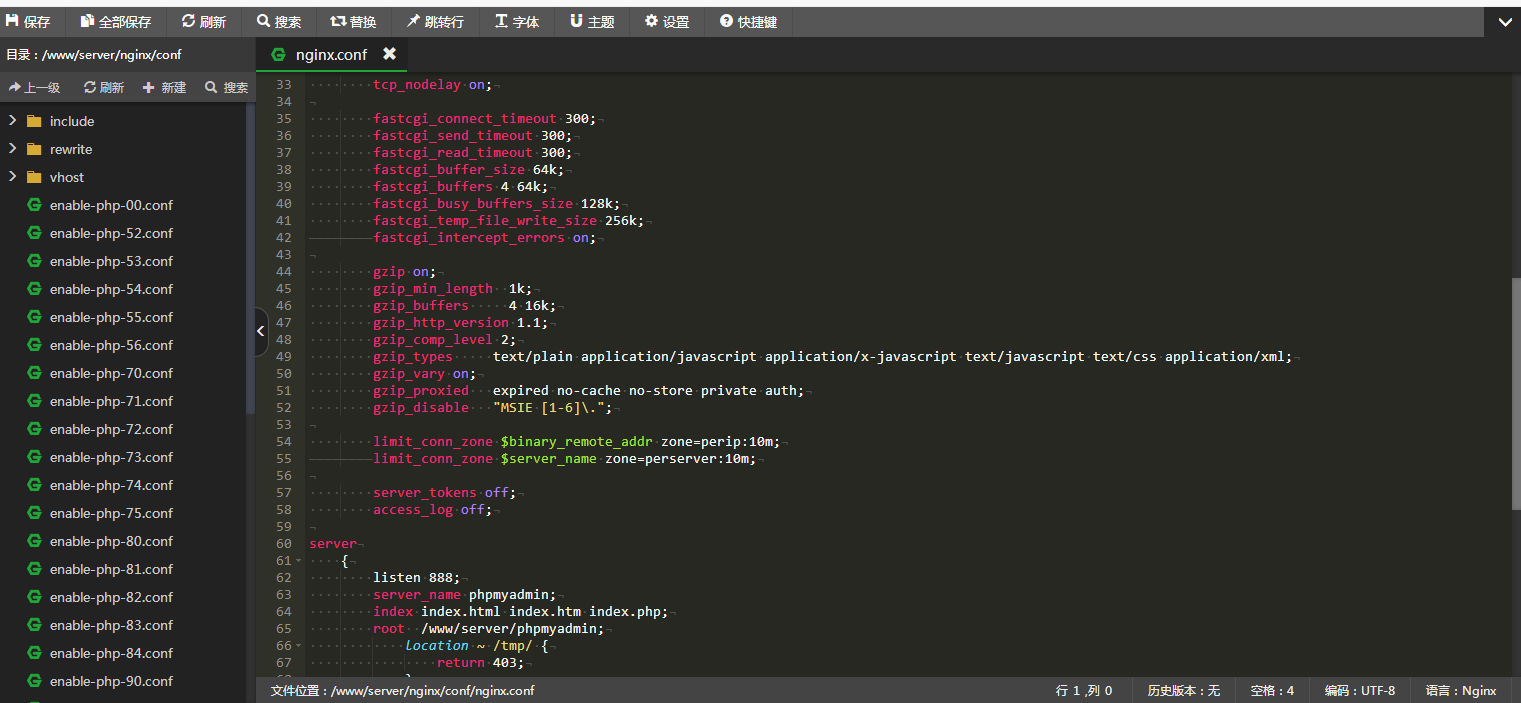The width and height of the screenshot is (1521, 703).
Task: Open enable-php-70.conf file
Action: pyautogui.click(x=111, y=373)
